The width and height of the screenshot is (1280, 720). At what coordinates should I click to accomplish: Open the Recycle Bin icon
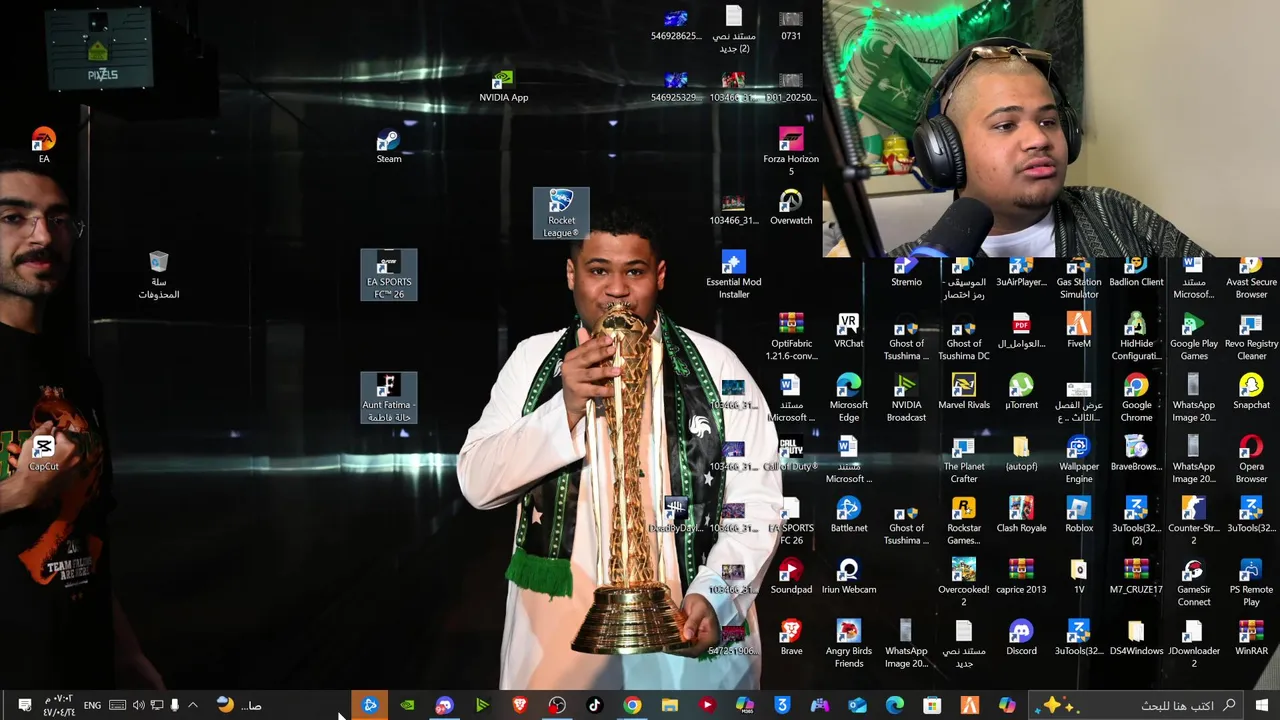[x=158, y=275]
